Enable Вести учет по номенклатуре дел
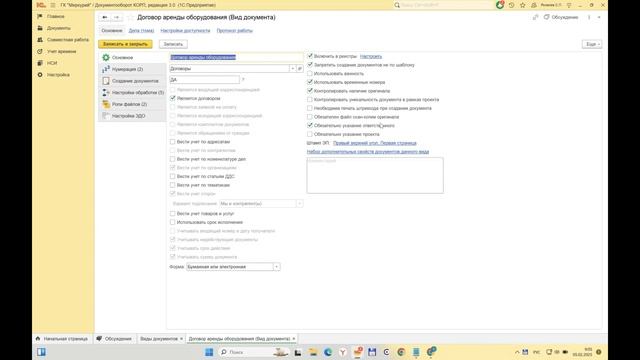The height and width of the screenshot is (360, 640). pyautogui.click(x=173, y=159)
